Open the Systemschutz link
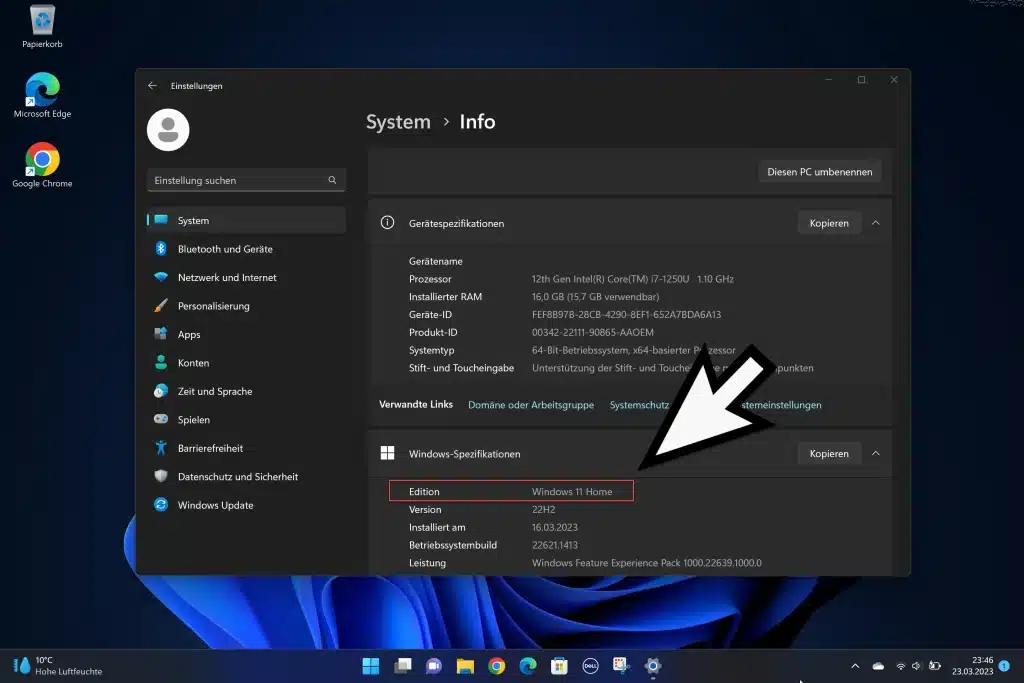This screenshot has height=683, width=1024. pos(639,405)
